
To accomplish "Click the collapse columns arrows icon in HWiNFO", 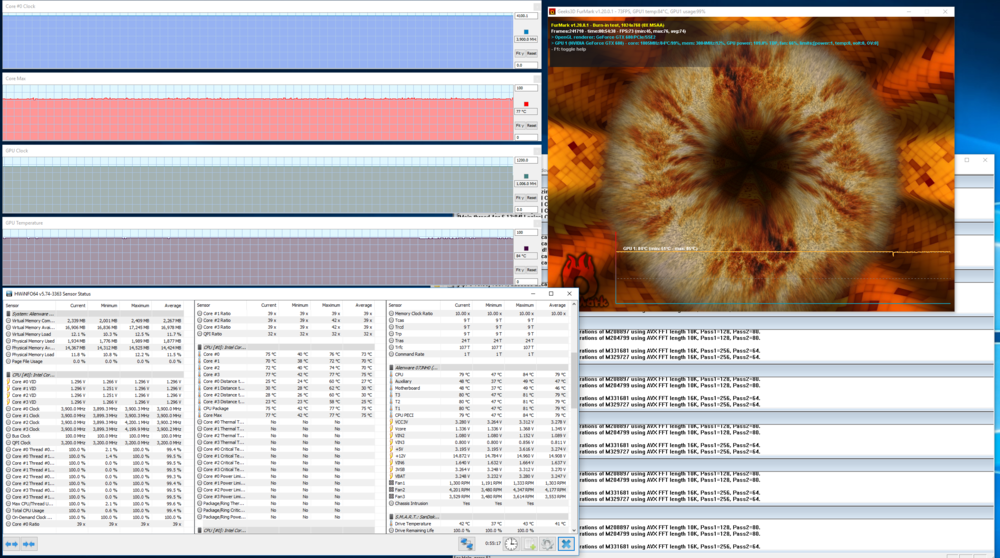I will coord(29,544).
